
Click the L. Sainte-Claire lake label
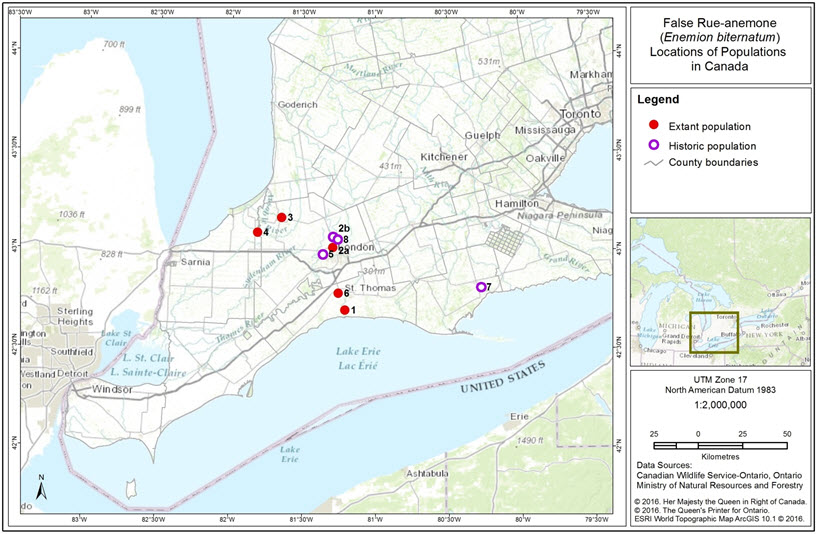pos(148,372)
